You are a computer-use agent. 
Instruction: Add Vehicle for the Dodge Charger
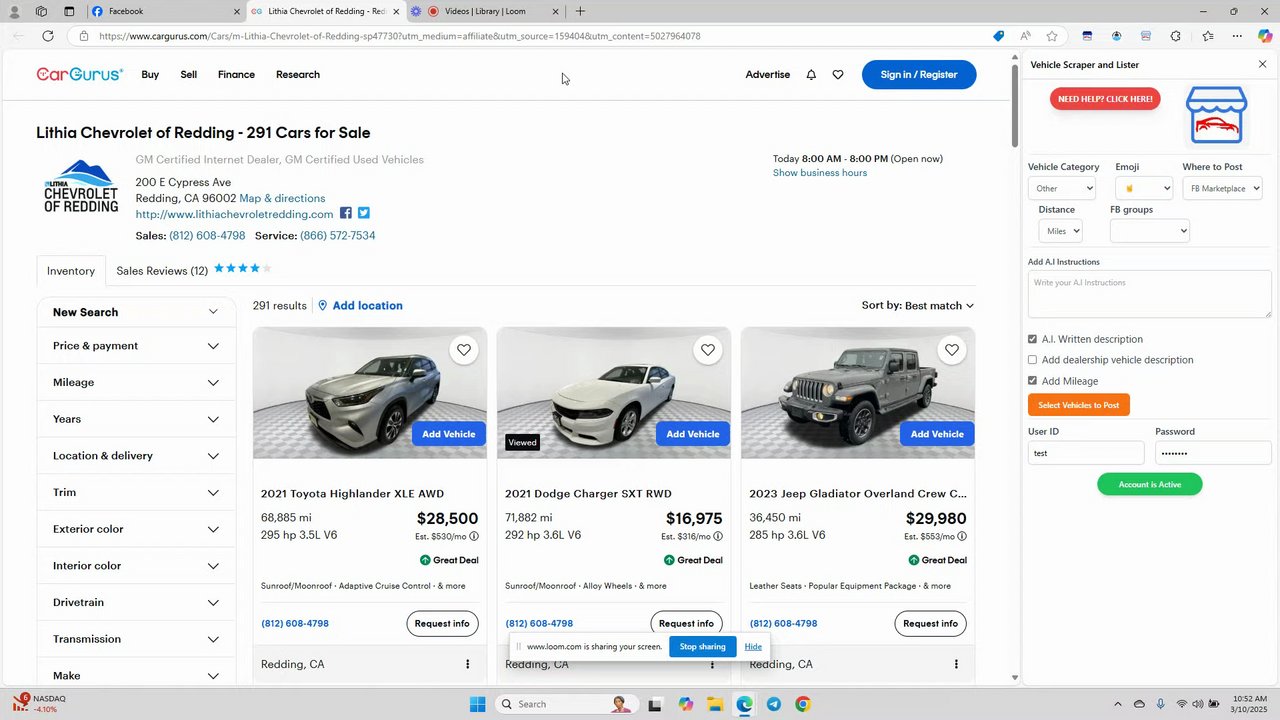coord(692,434)
